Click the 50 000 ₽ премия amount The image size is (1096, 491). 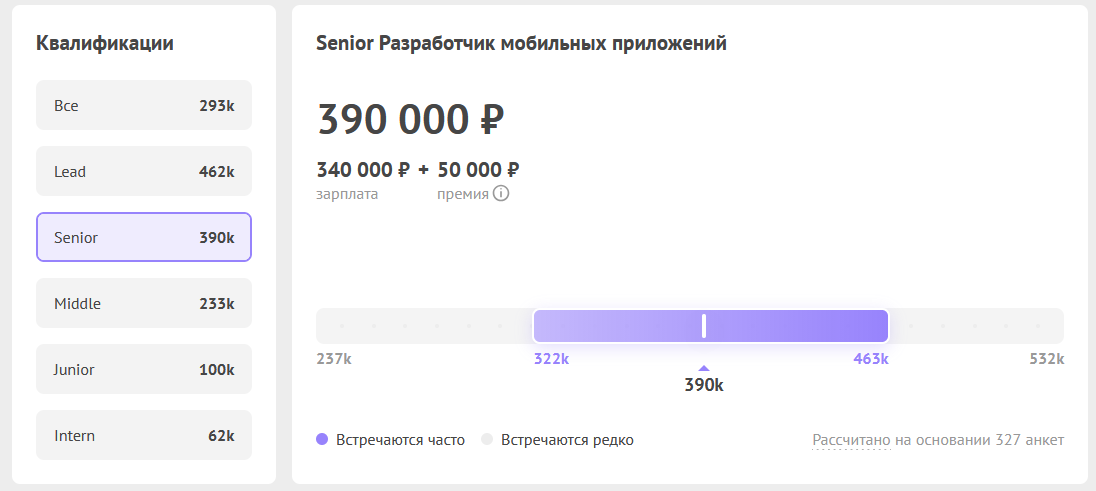pyautogui.click(x=478, y=170)
